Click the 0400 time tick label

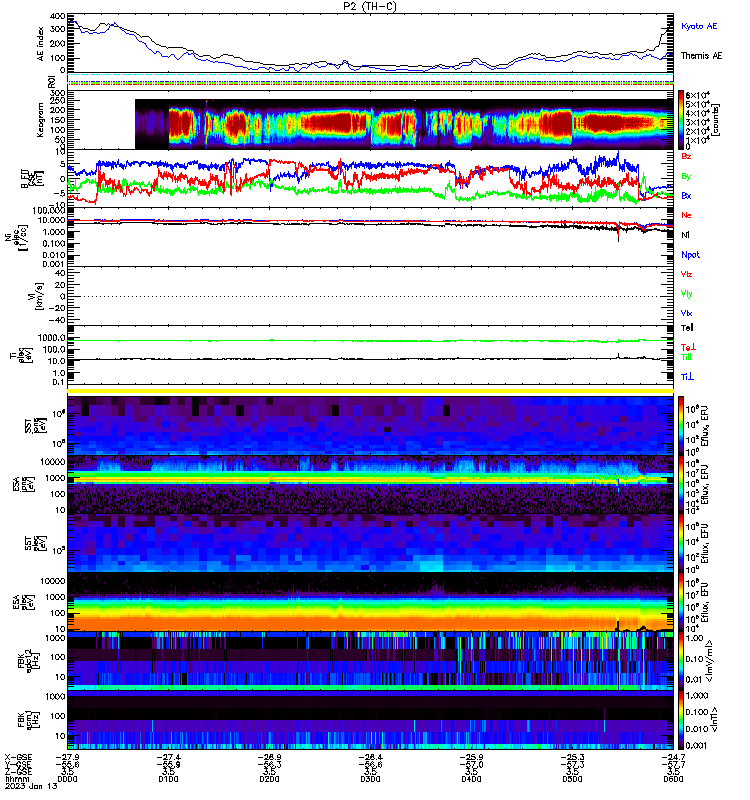pyautogui.click(x=471, y=779)
